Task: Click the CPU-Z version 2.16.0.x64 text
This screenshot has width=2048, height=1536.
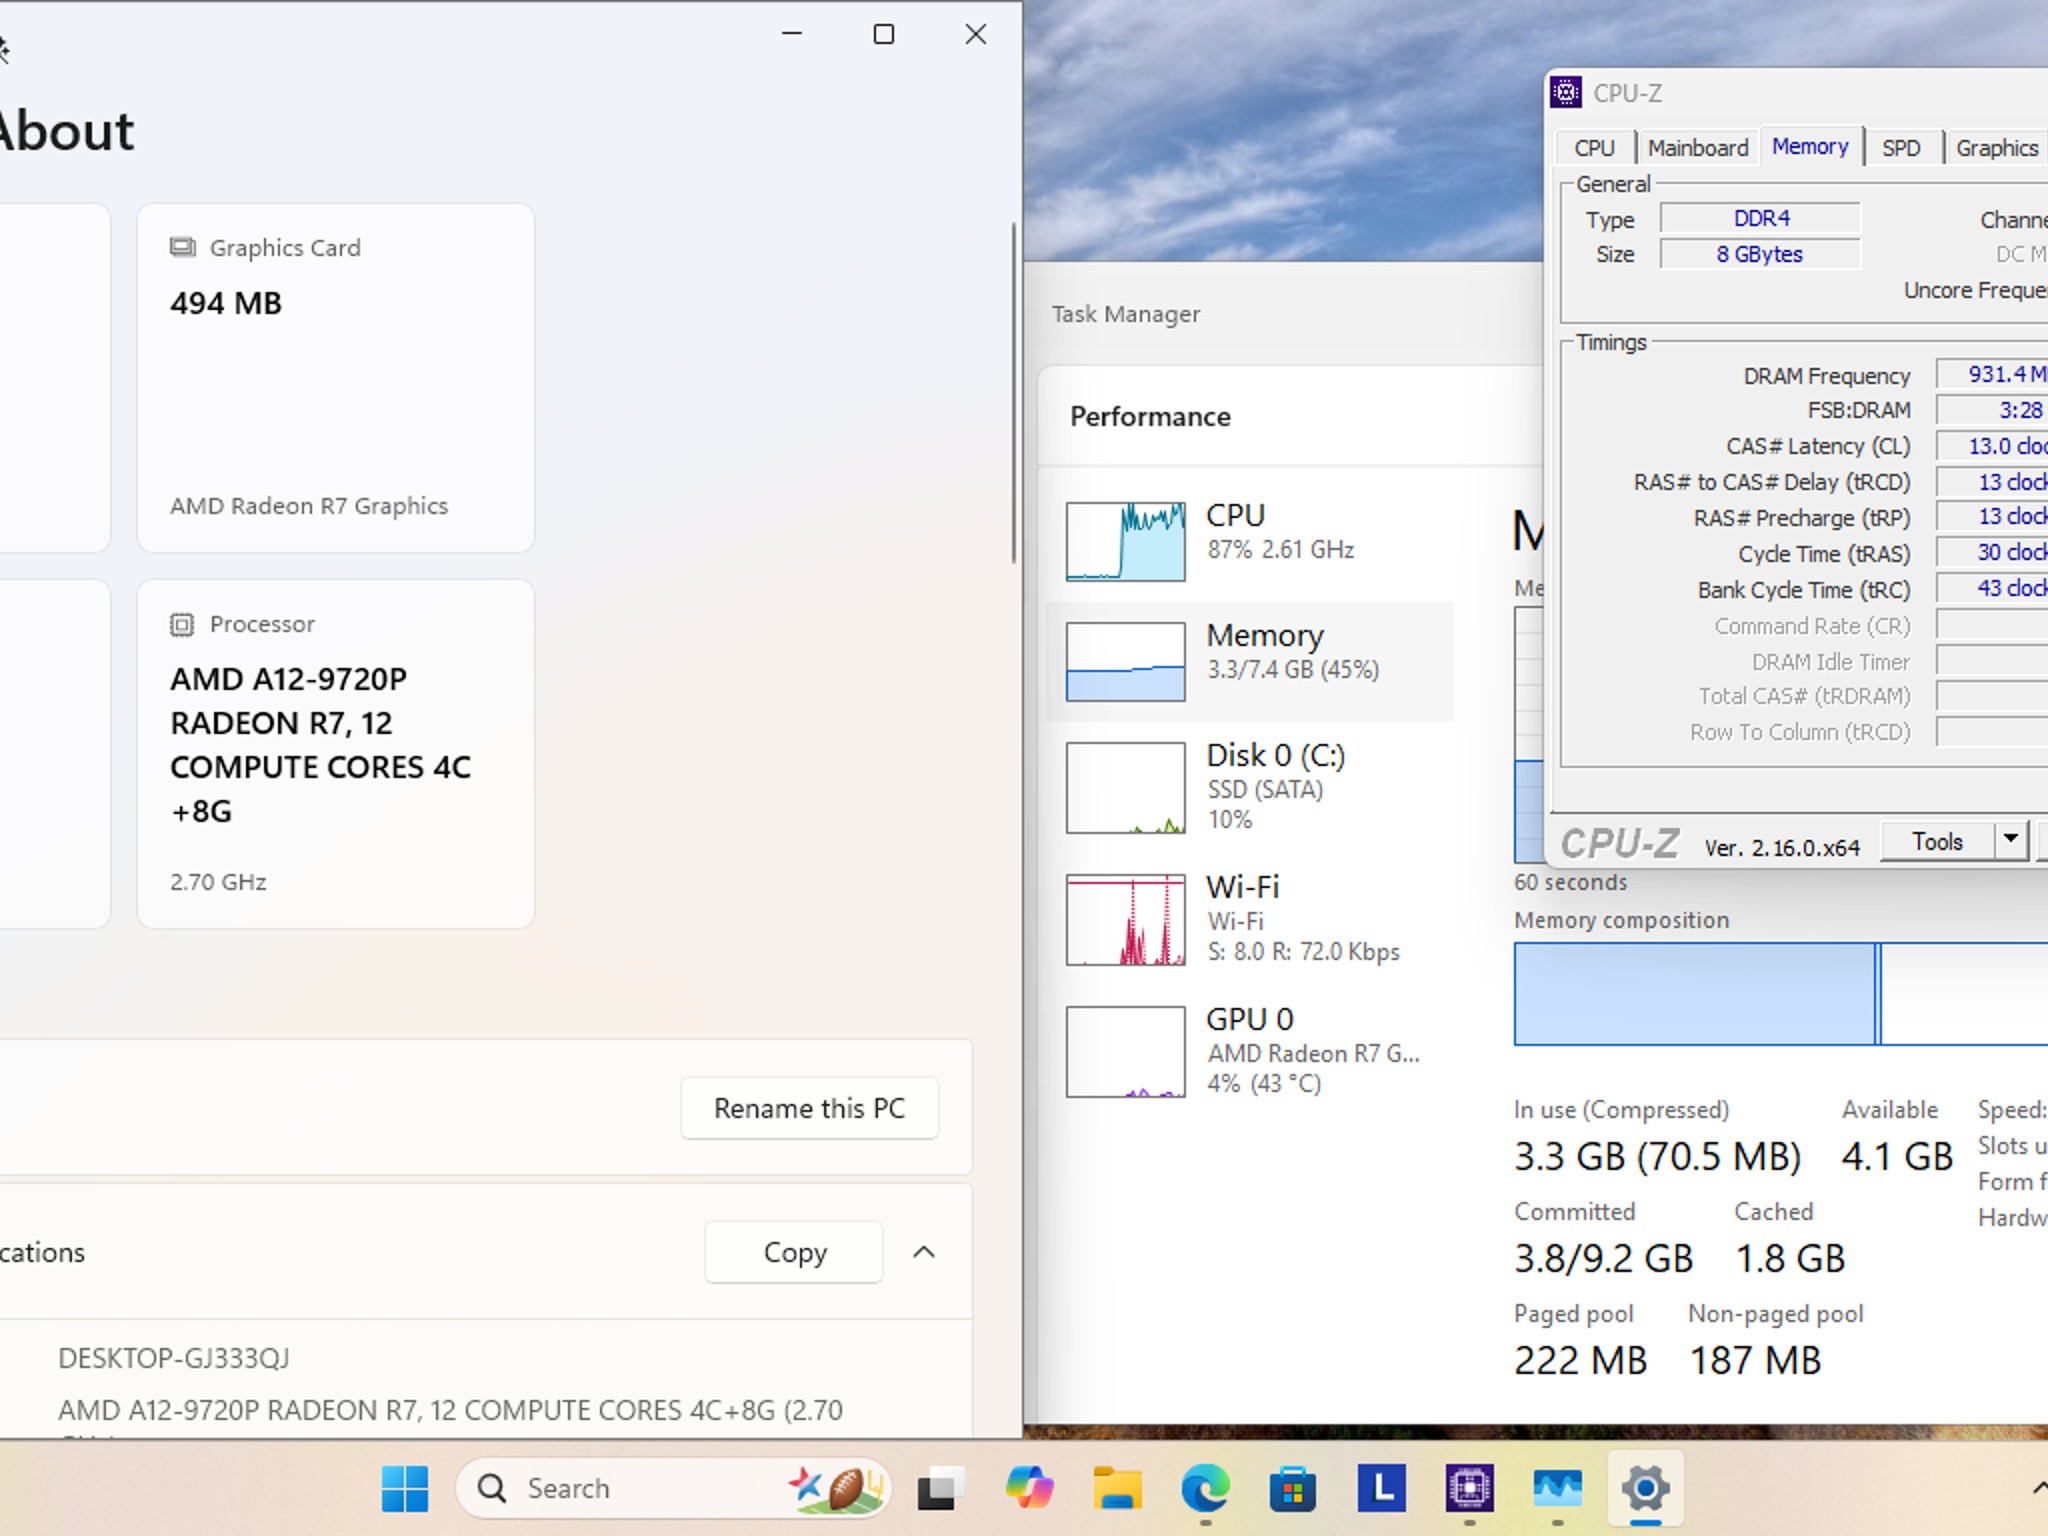Action: click(1782, 847)
